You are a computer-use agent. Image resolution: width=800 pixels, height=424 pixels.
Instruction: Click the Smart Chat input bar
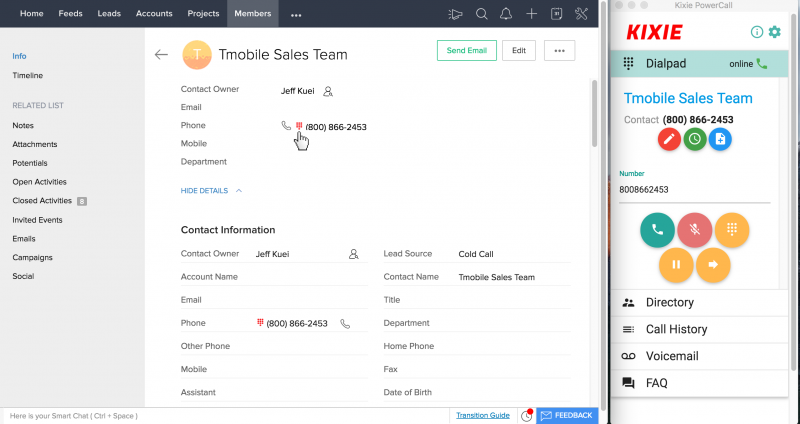click(x=224, y=416)
